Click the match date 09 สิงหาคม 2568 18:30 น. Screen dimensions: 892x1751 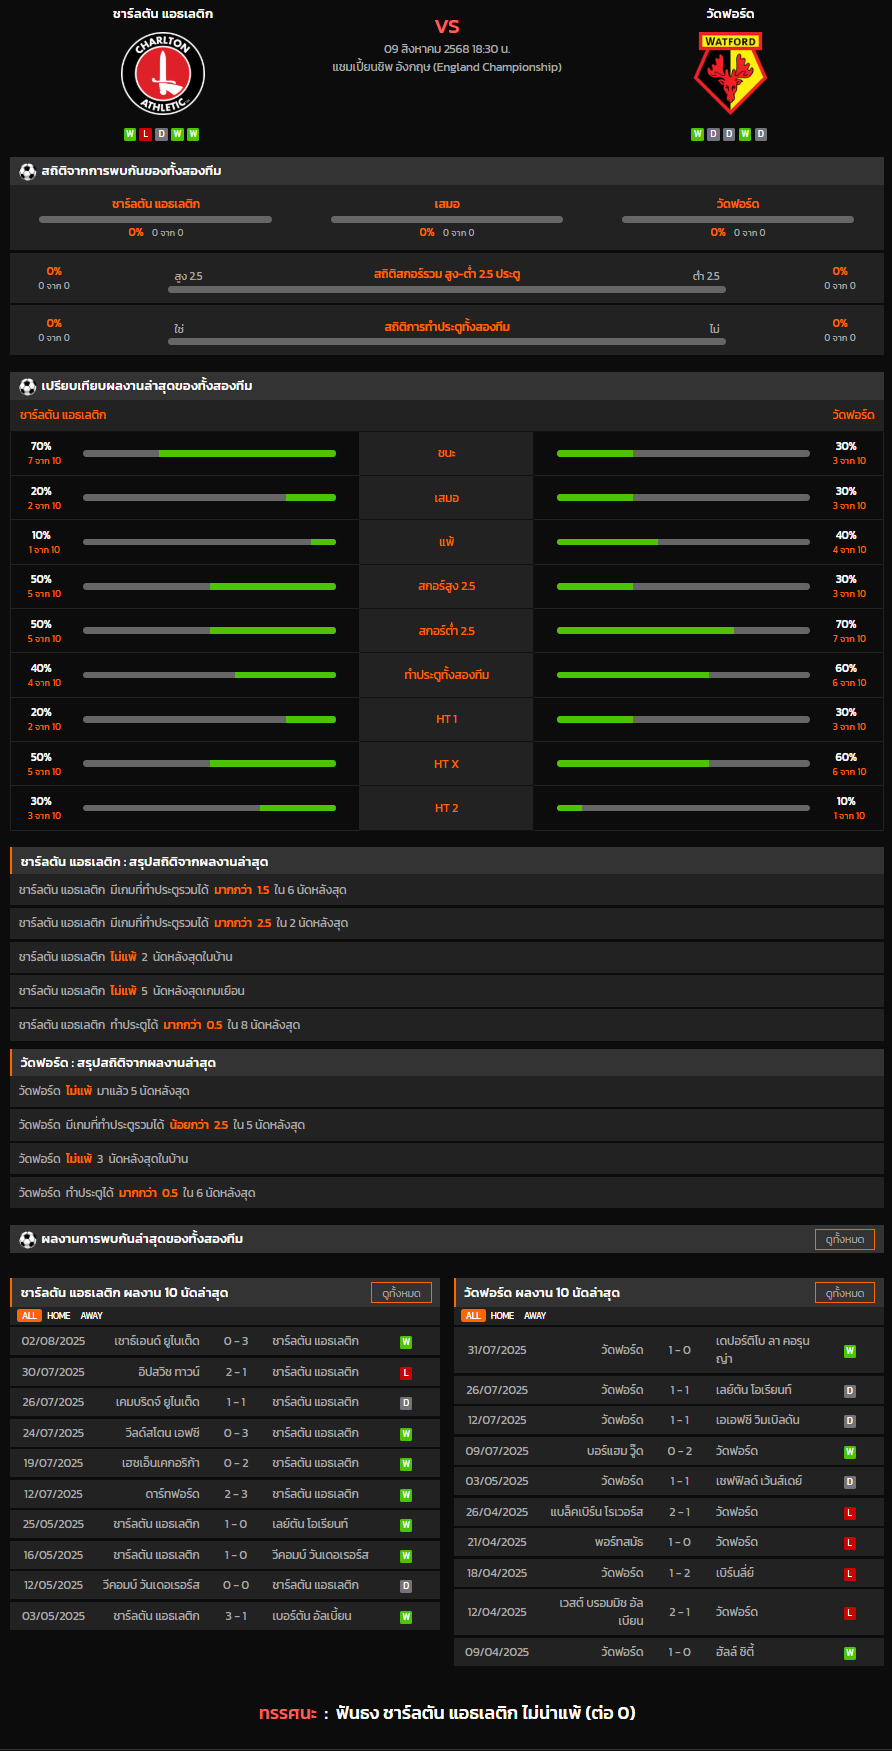pyautogui.click(x=447, y=49)
